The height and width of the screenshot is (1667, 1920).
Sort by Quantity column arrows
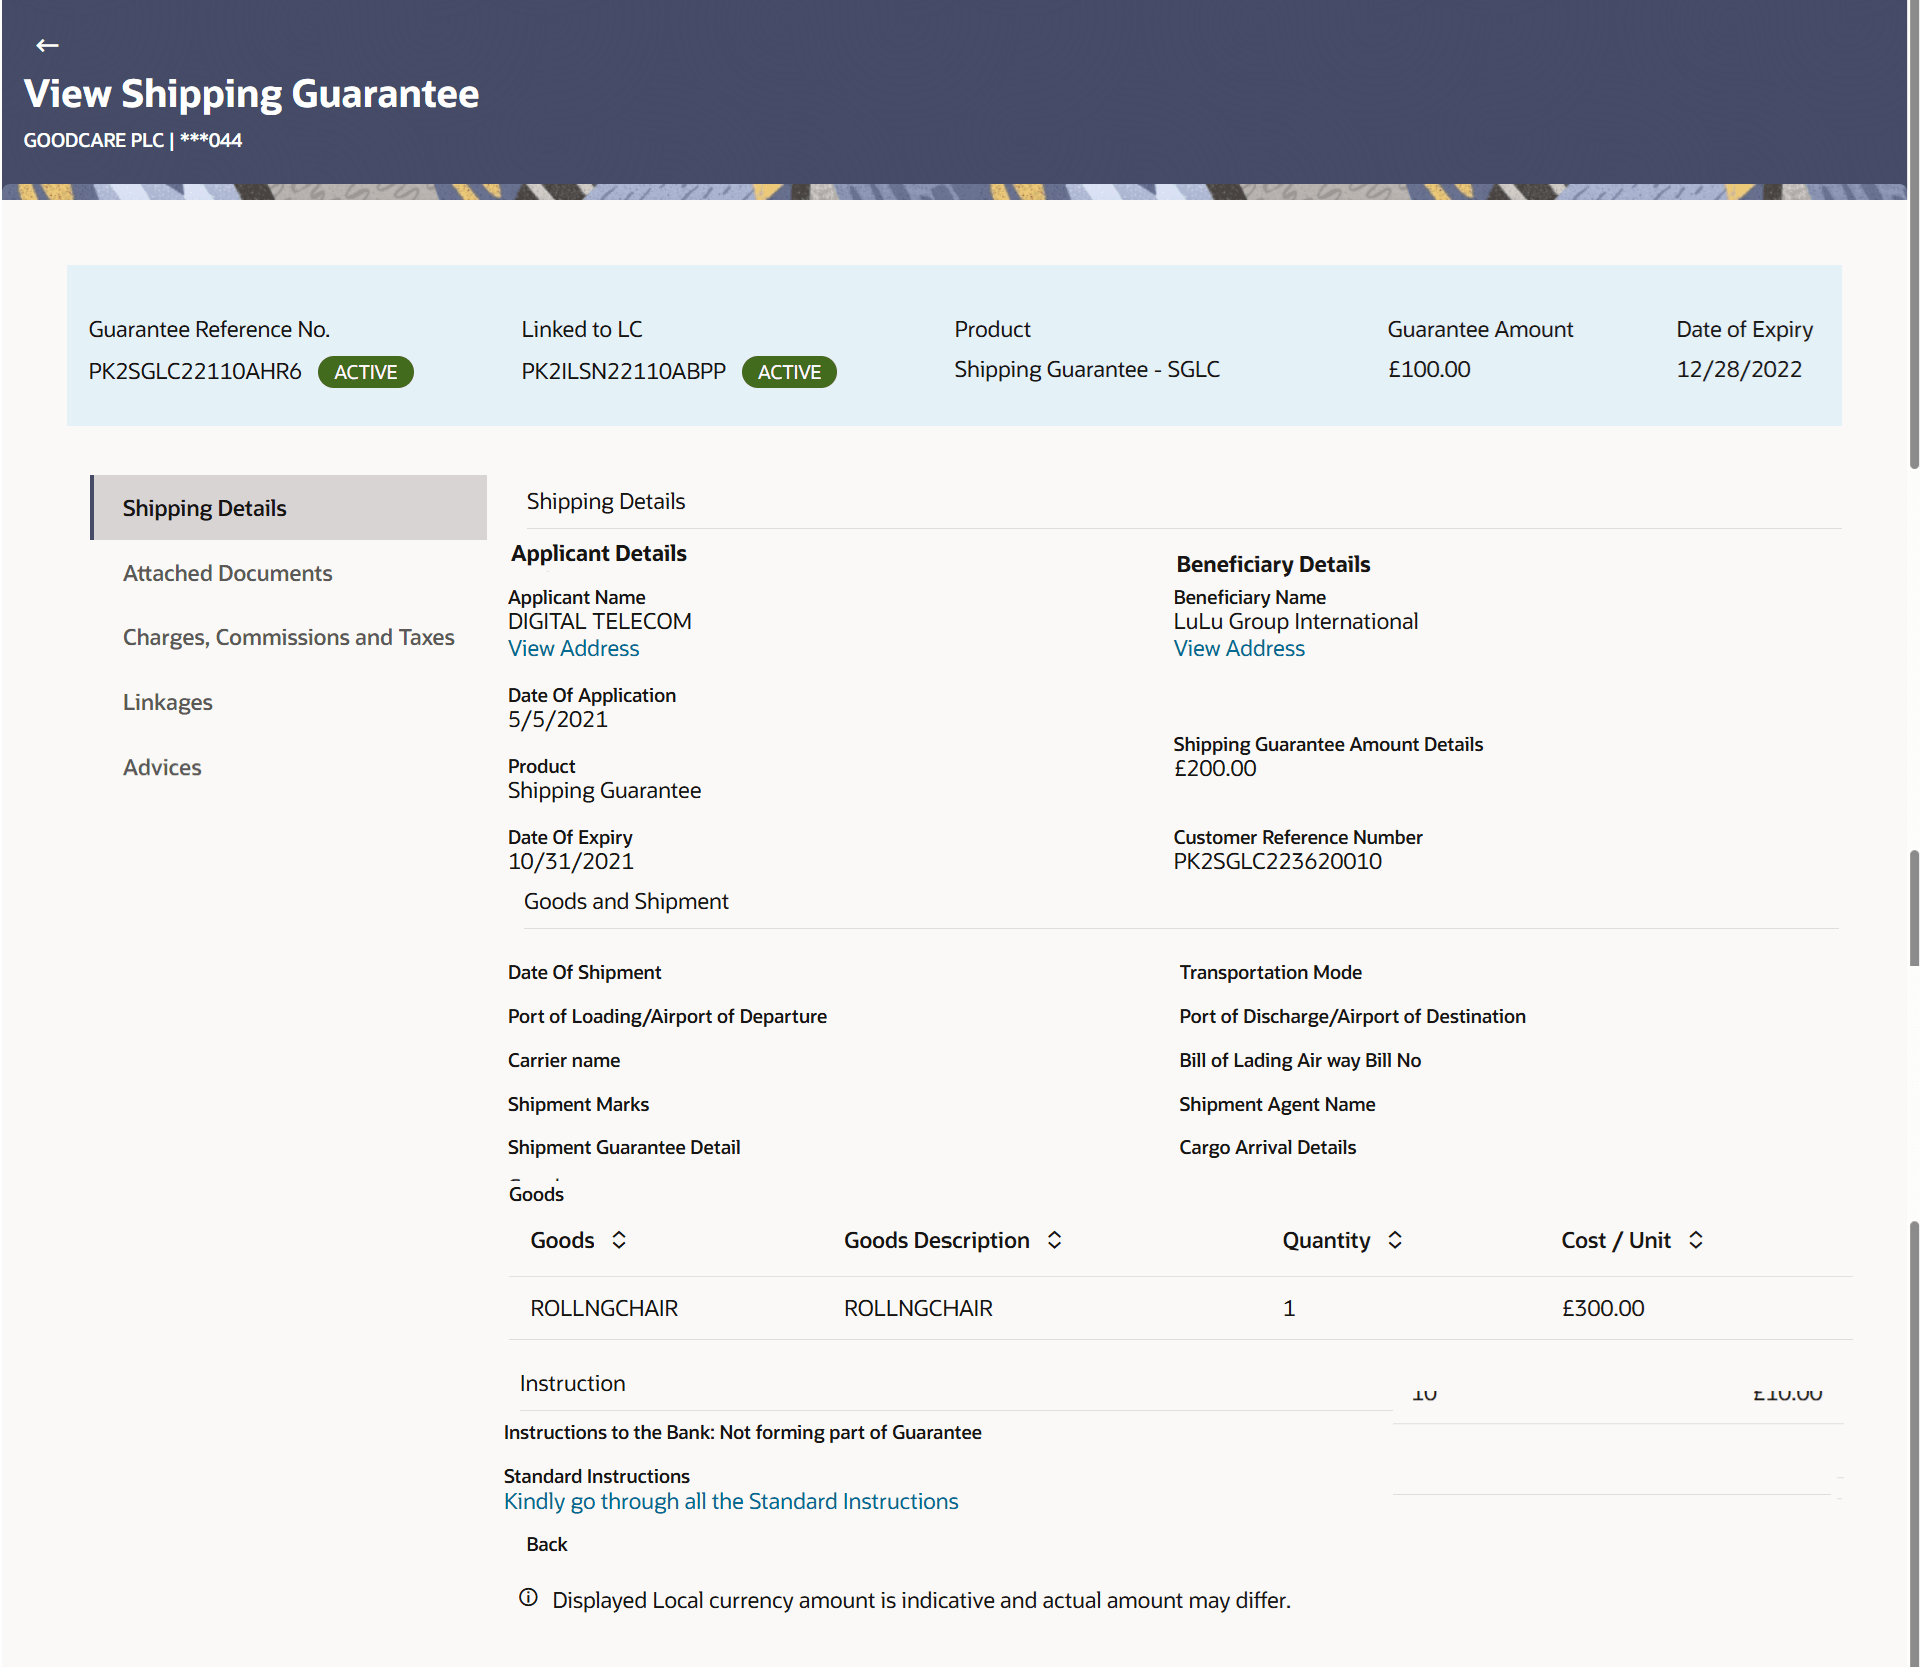pyautogui.click(x=1395, y=1240)
